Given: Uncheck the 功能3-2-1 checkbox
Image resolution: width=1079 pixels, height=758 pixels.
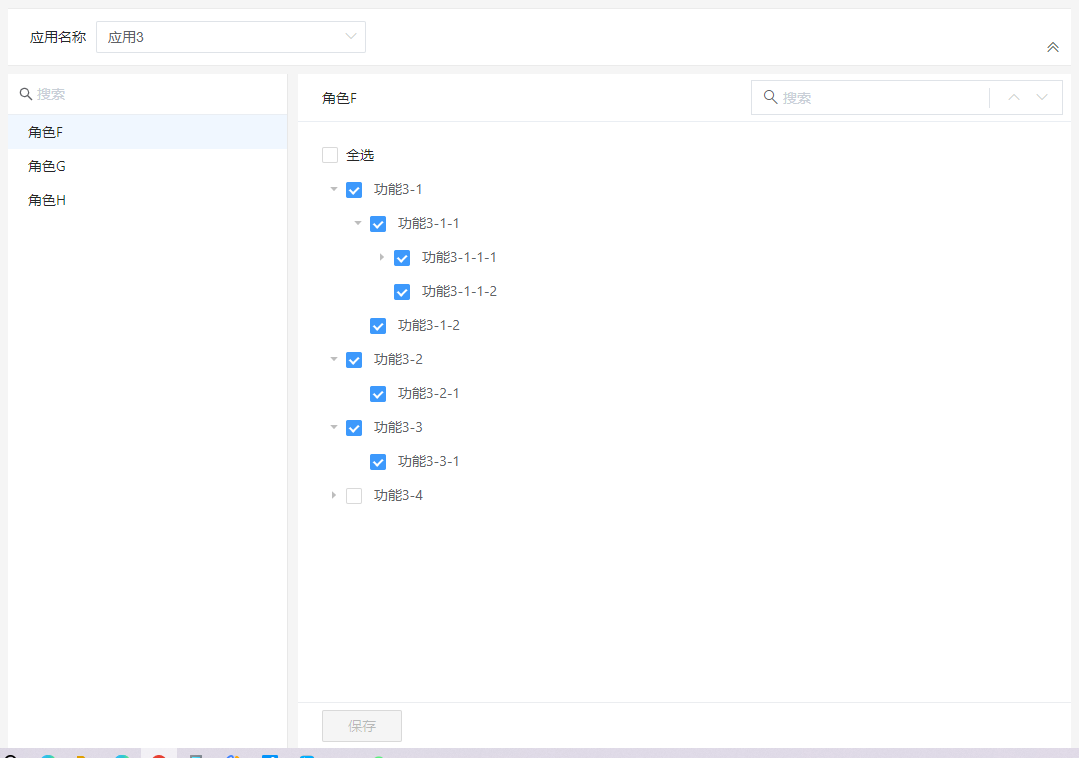Looking at the screenshot, I should click(378, 394).
